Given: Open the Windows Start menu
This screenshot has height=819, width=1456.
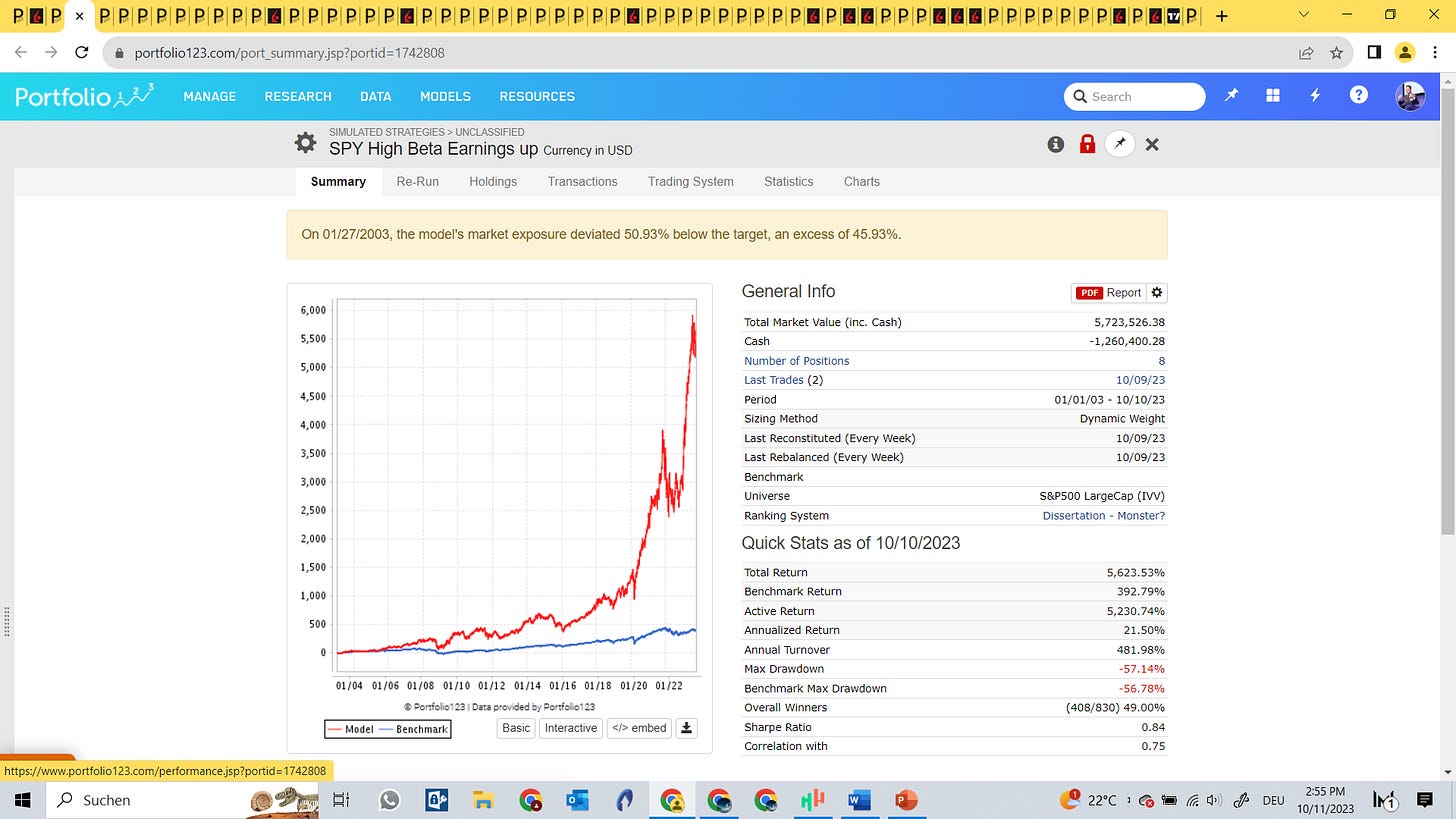Looking at the screenshot, I should pyautogui.click(x=21, y=800).
